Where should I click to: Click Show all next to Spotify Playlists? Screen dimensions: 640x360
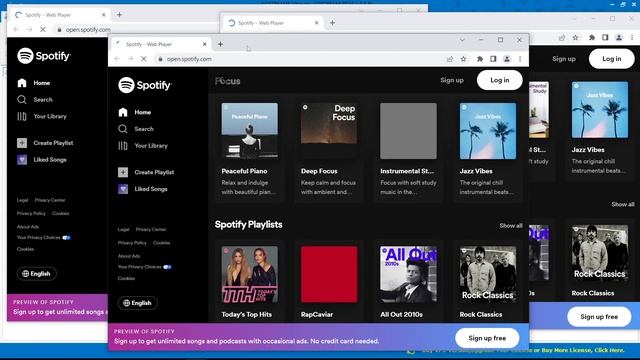(x=511, y=225)
